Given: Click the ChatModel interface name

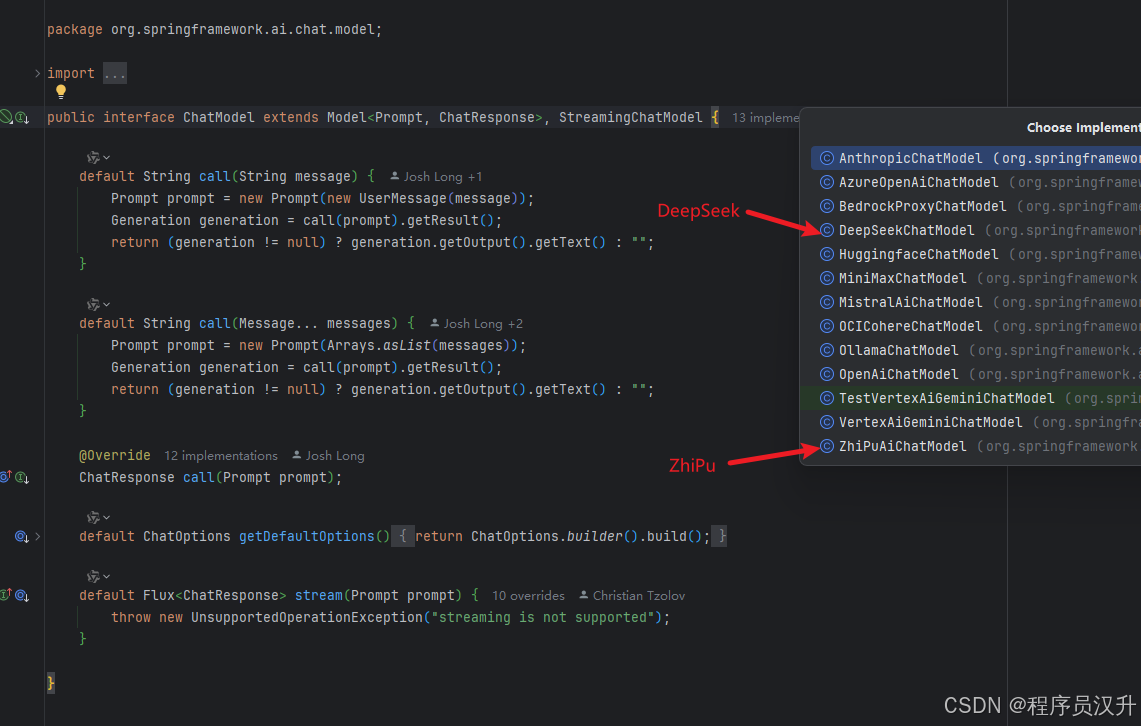Looking at the screenshot, I should pyautogui.click(x=218, y=117).
